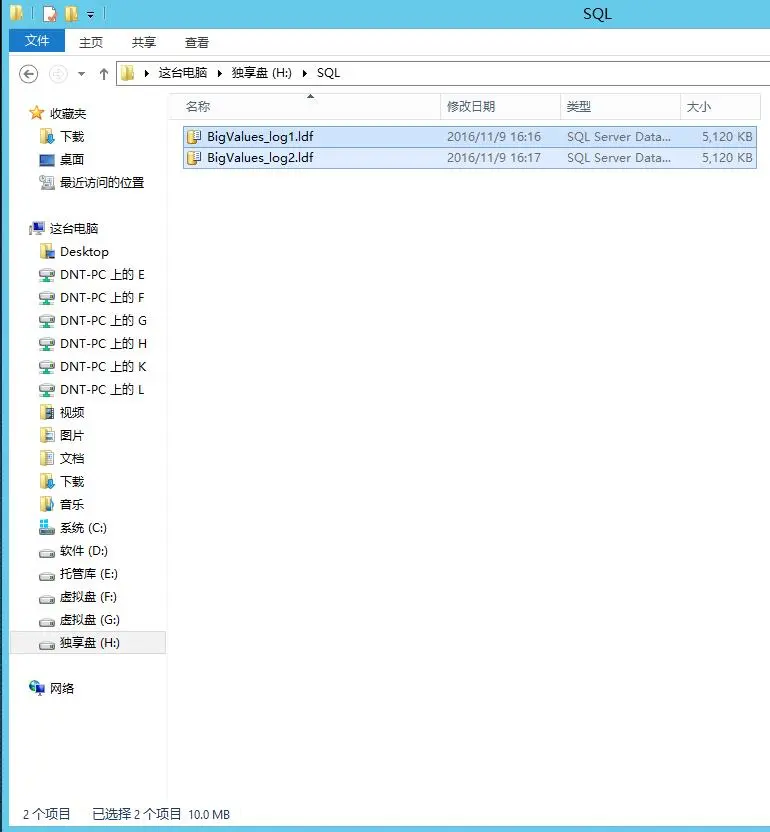Click the date 2016/11/9 16:17
770x832 pixels.
(x=494, y=158)
